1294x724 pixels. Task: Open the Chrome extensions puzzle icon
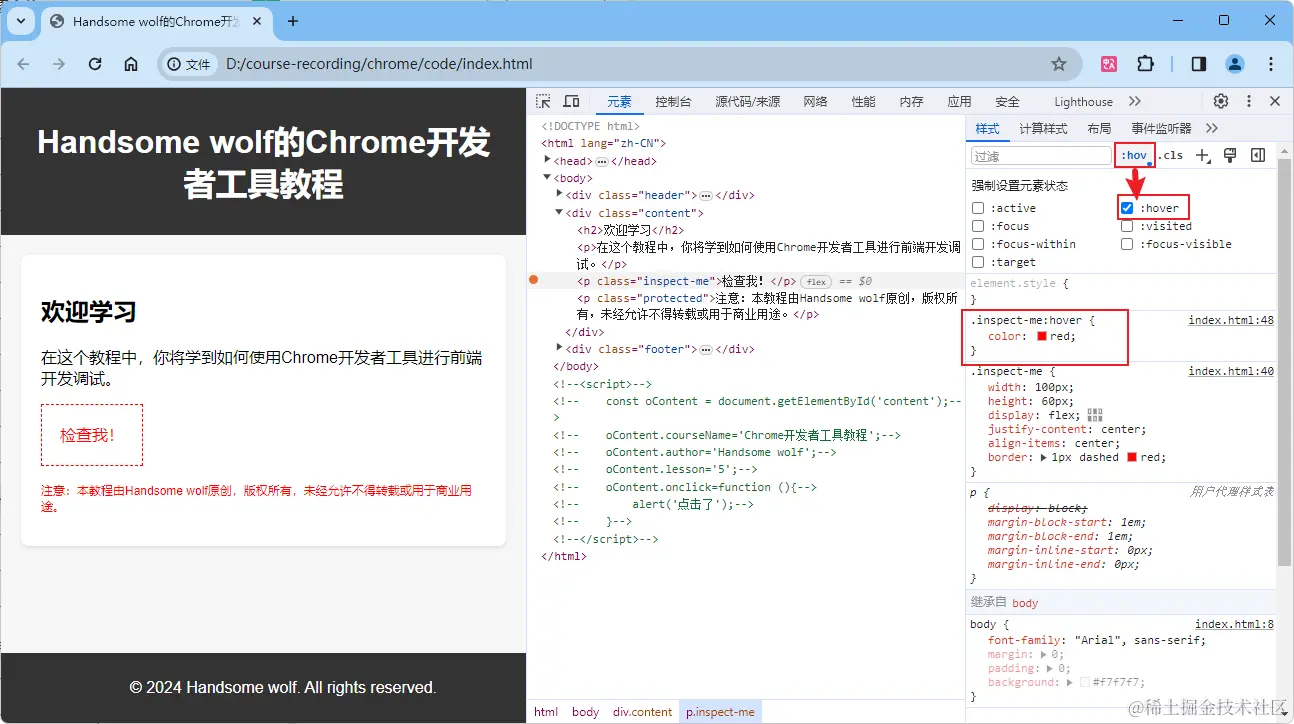pyautogui.click(x=1145, y=64)
